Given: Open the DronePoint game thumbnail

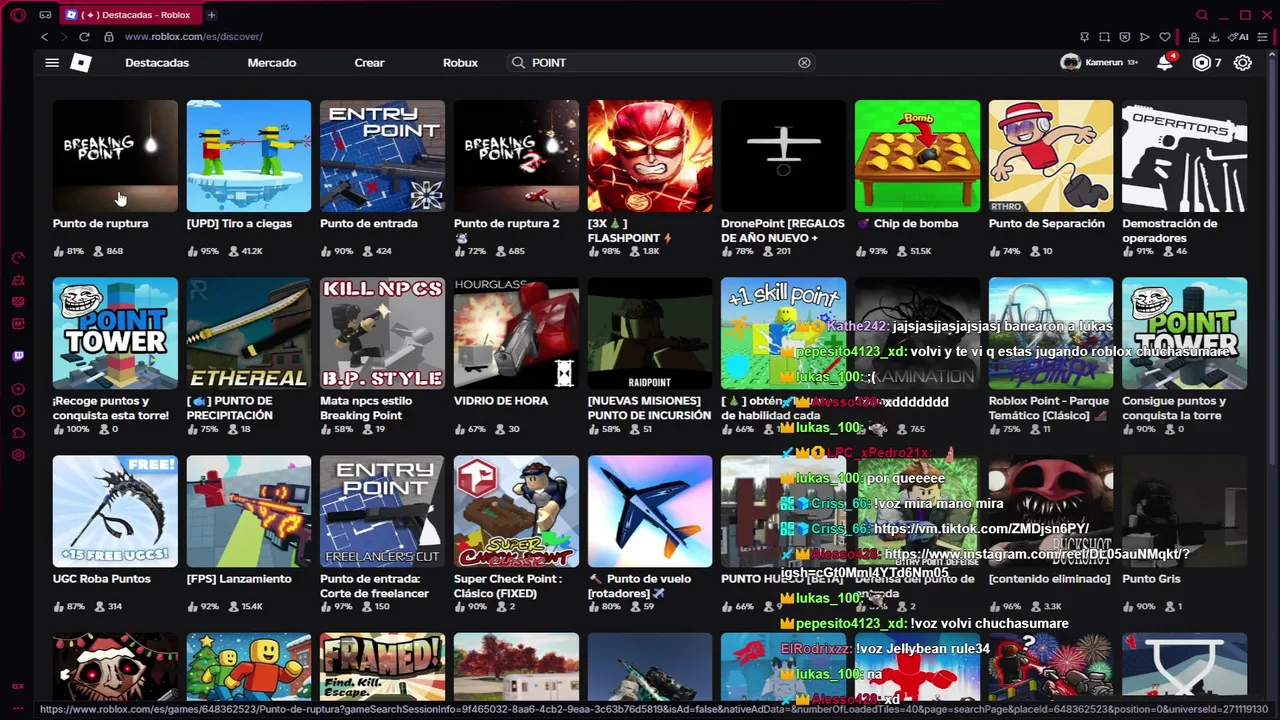Looking at the screenshot, I should (x=783, y=156).
